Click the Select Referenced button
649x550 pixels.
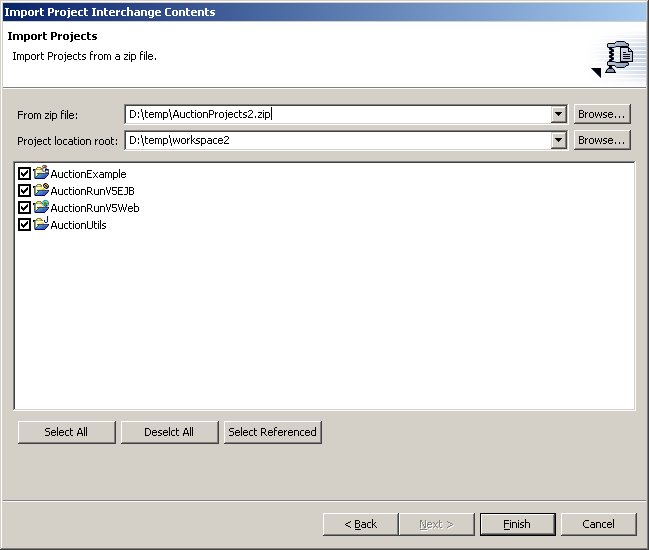[272, 432]
